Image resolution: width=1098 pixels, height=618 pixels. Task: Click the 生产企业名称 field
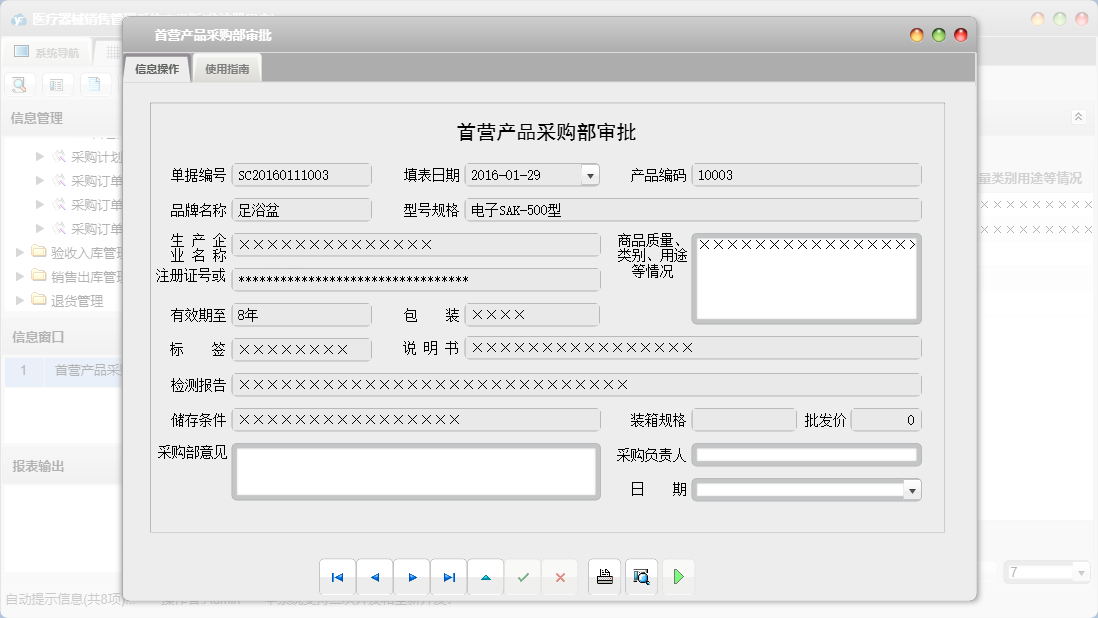coord(416,245)
